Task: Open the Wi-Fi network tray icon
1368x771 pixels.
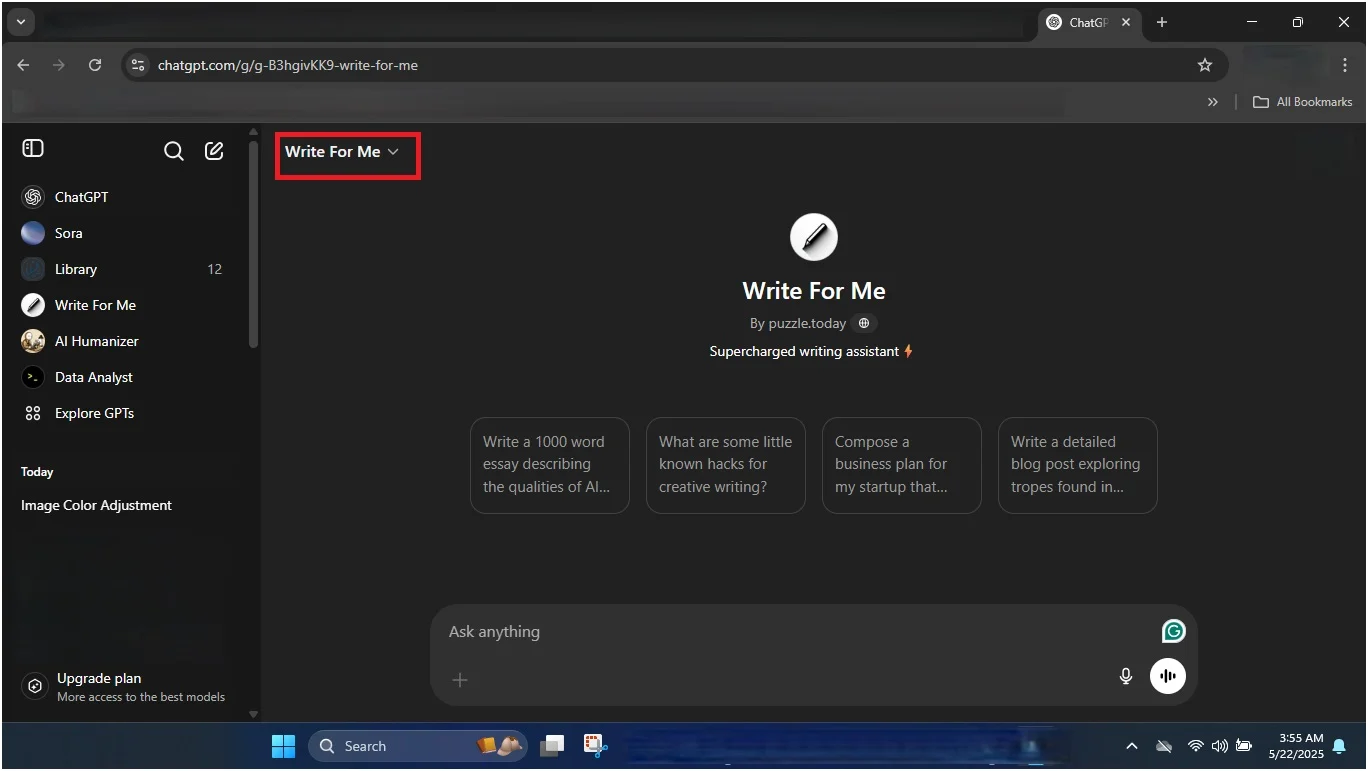Action: coord(1195,746)
